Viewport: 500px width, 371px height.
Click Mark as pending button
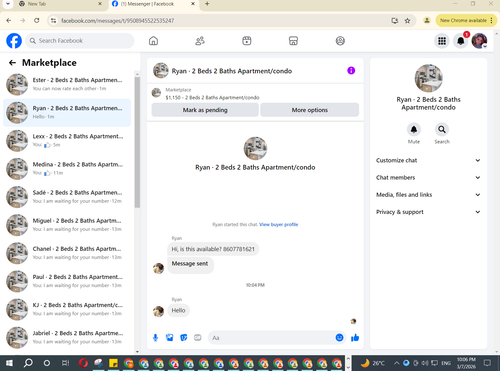205,110
